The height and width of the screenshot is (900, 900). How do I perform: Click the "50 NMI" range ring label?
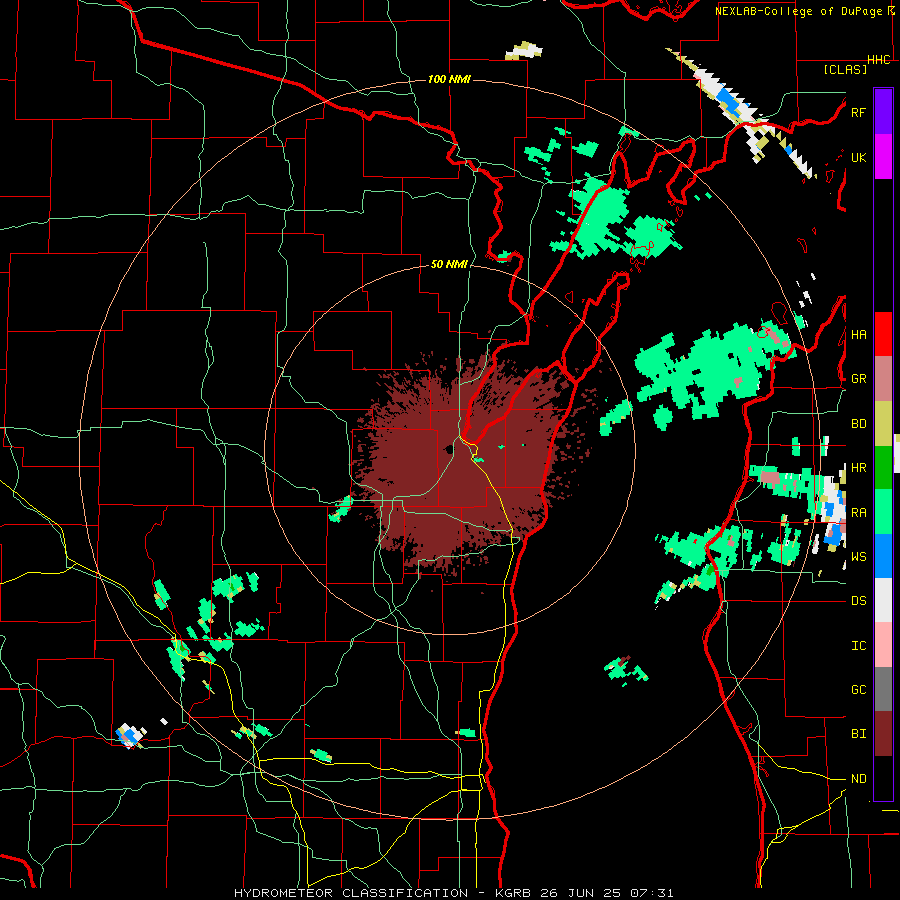[x=449, y=264]
